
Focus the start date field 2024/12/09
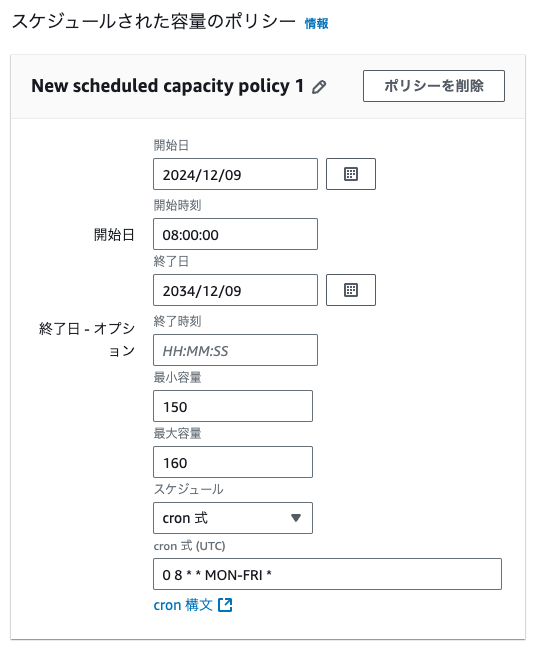(x=235, y=174)
